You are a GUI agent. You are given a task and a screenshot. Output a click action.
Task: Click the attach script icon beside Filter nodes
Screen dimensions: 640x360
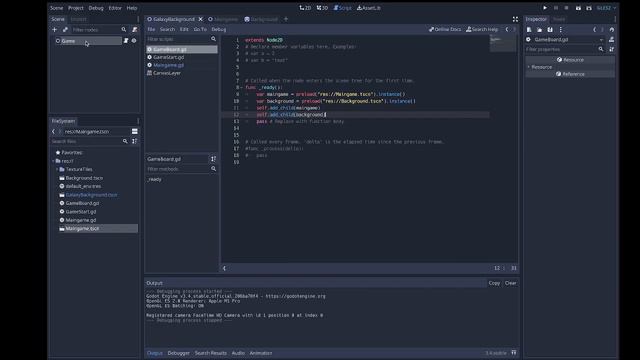point(135,29)
